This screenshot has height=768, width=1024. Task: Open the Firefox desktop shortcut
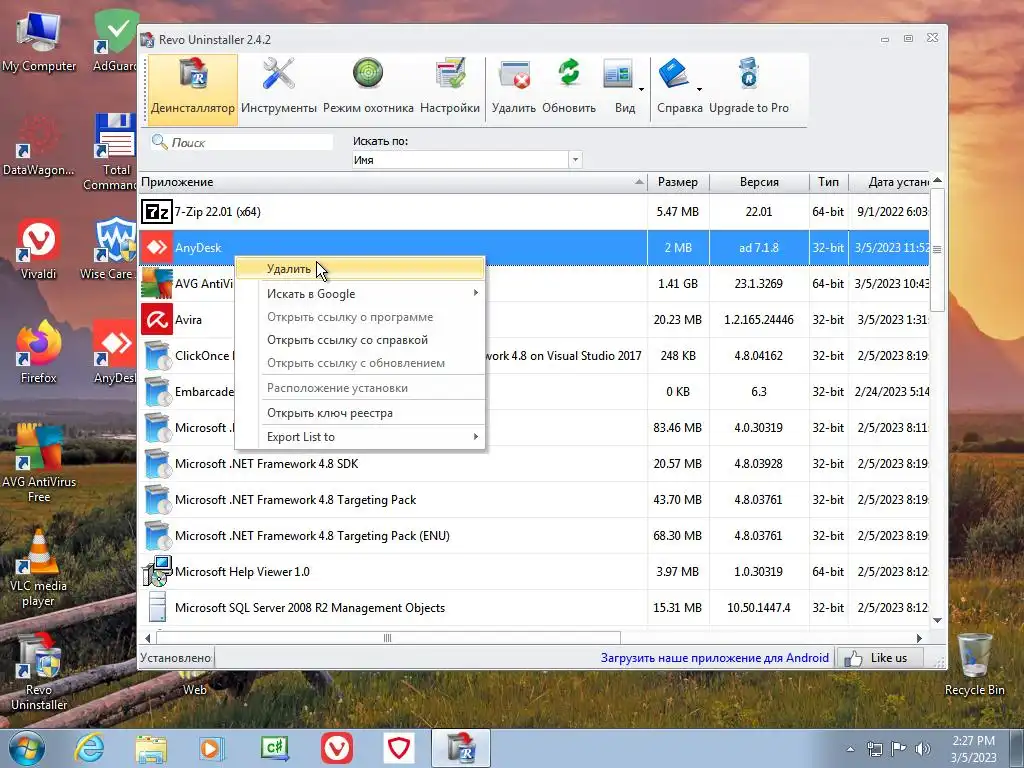click(39, 353)
